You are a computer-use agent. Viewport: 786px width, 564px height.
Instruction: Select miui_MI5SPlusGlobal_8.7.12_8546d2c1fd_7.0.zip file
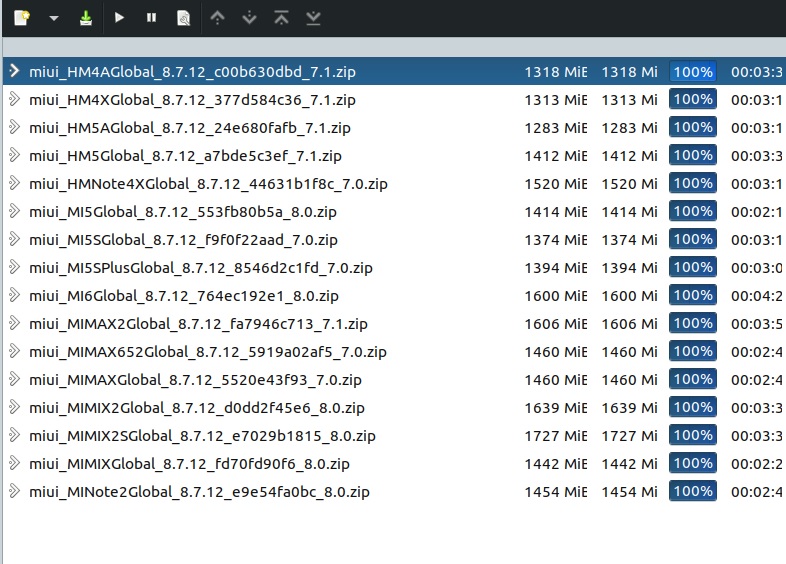point(201,268)
